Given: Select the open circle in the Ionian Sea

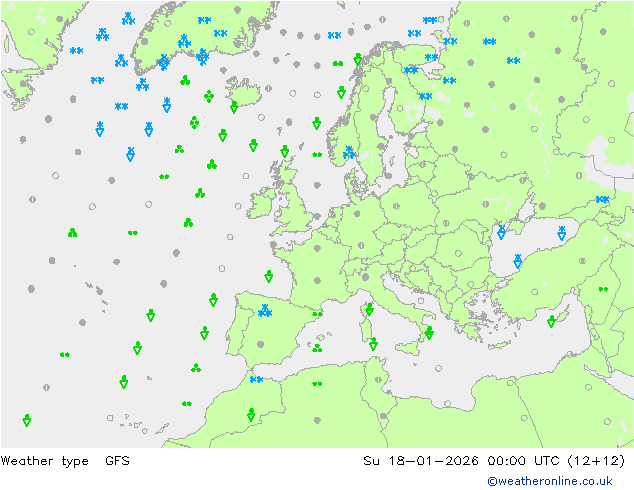Looking at the screenshot, I should pos(439,368).
